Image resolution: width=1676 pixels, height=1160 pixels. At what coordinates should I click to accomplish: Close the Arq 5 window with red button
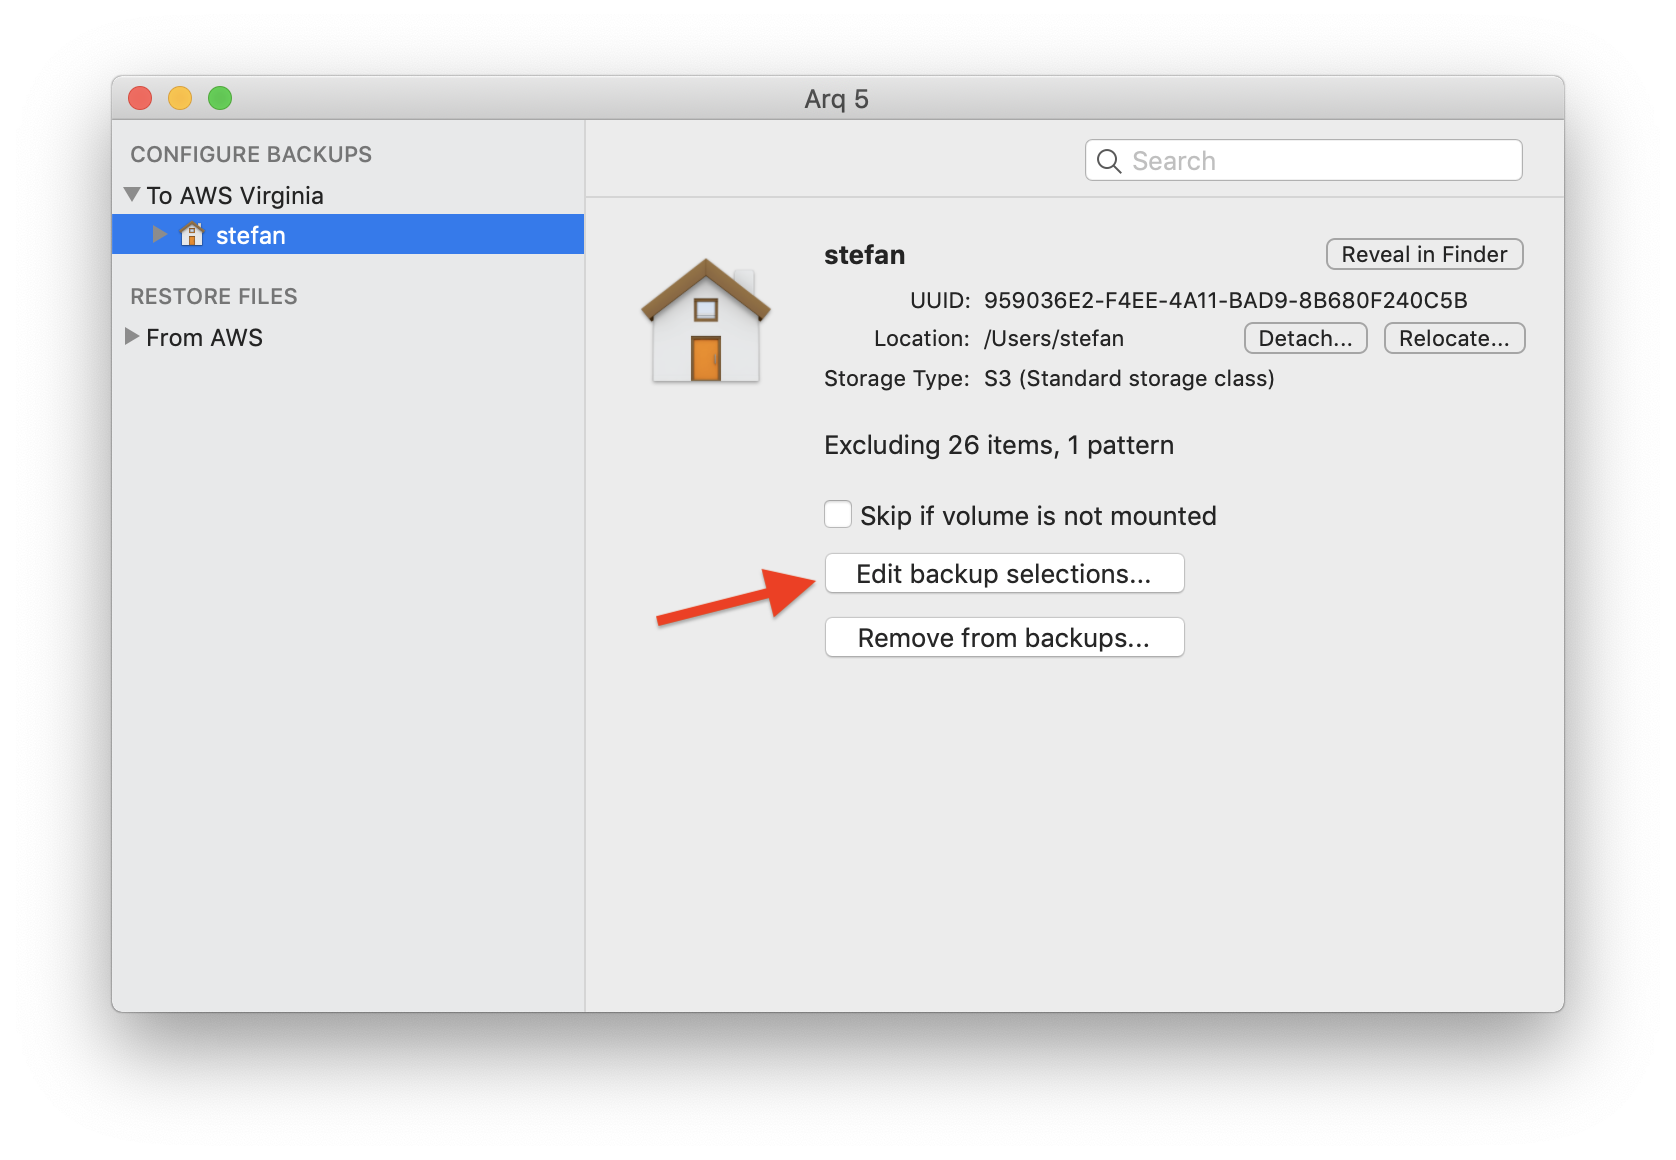point(140,98)
